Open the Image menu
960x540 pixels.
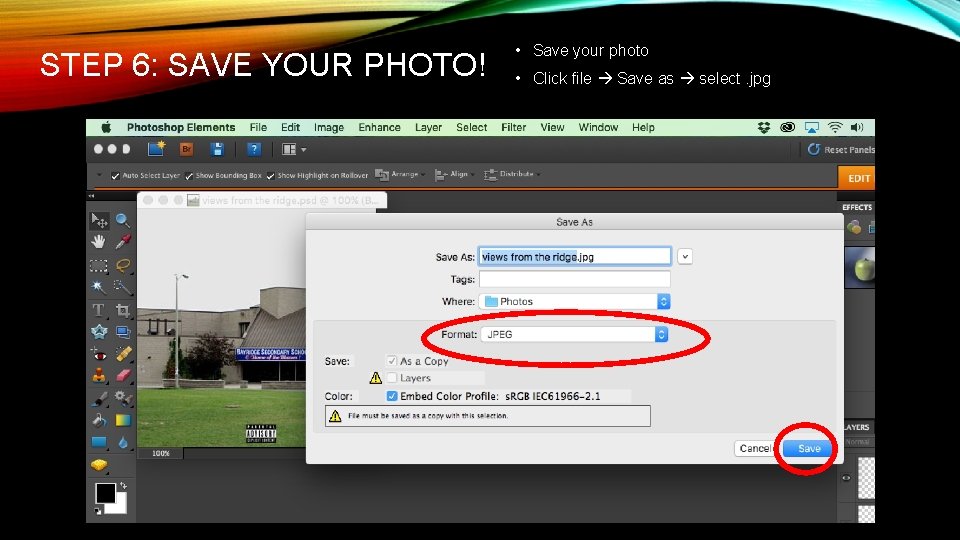pos(329,127)
